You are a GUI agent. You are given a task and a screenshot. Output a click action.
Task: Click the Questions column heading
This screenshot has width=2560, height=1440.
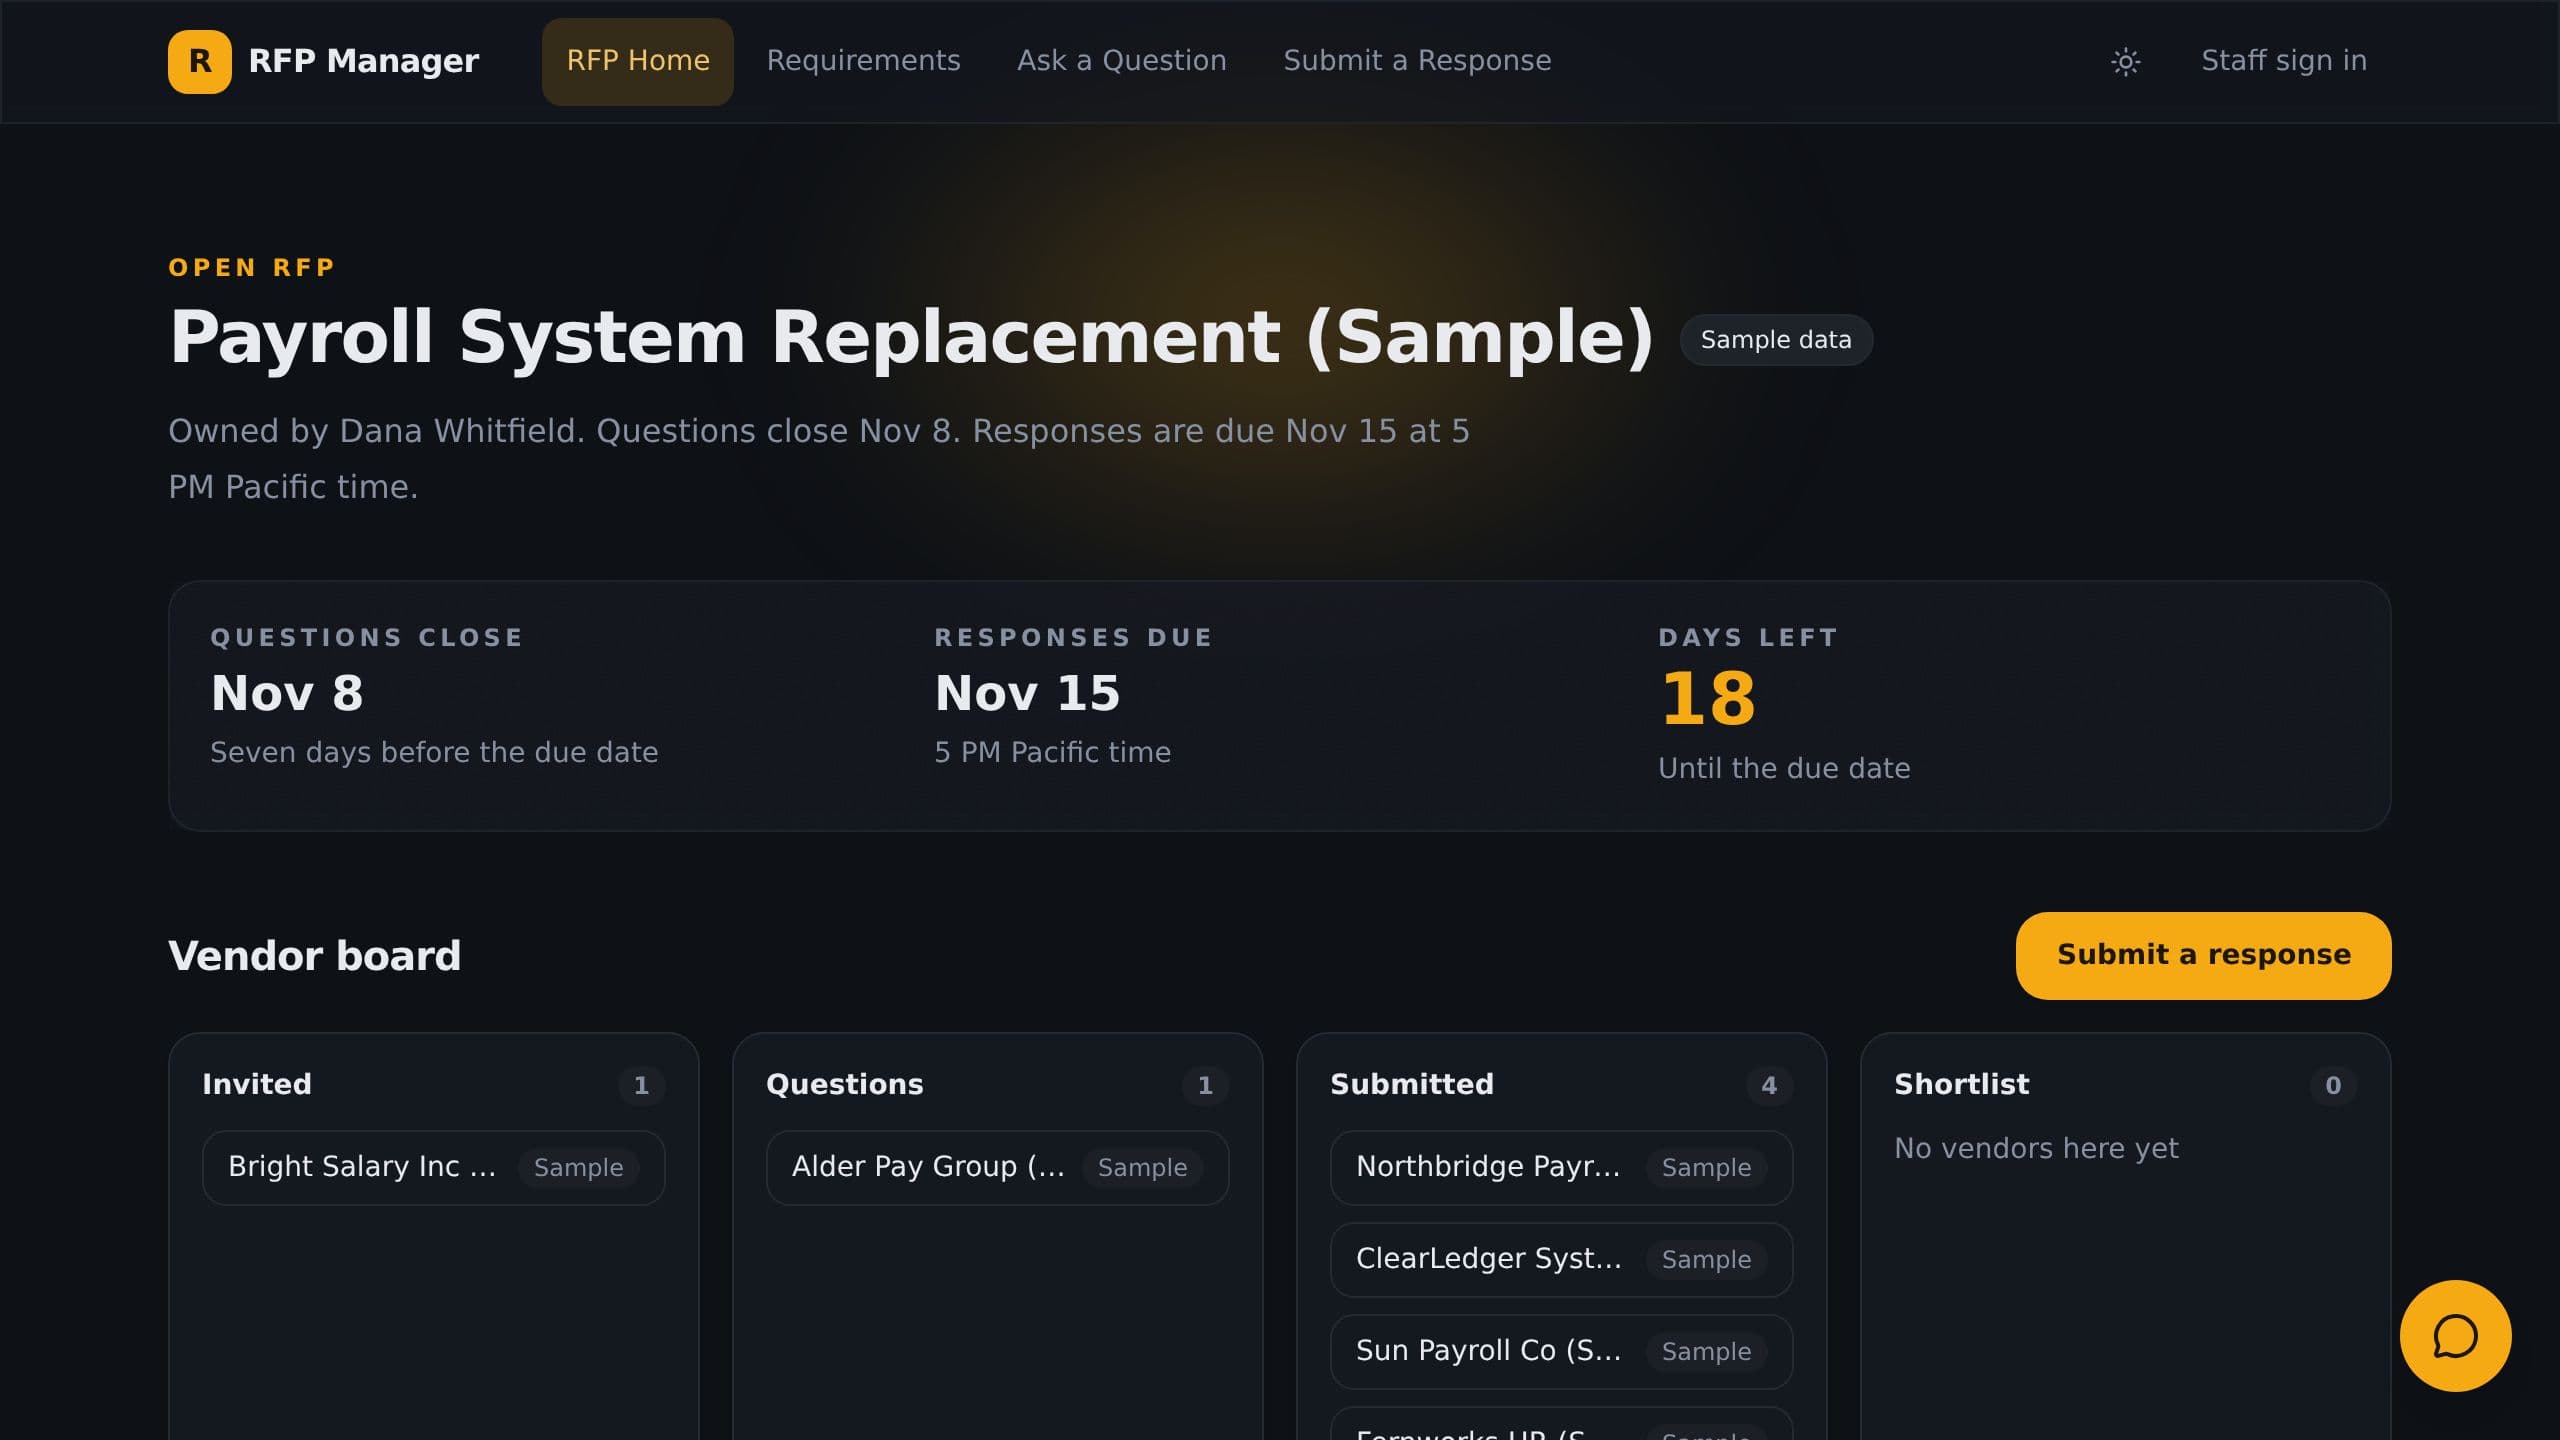point(845,1084)
